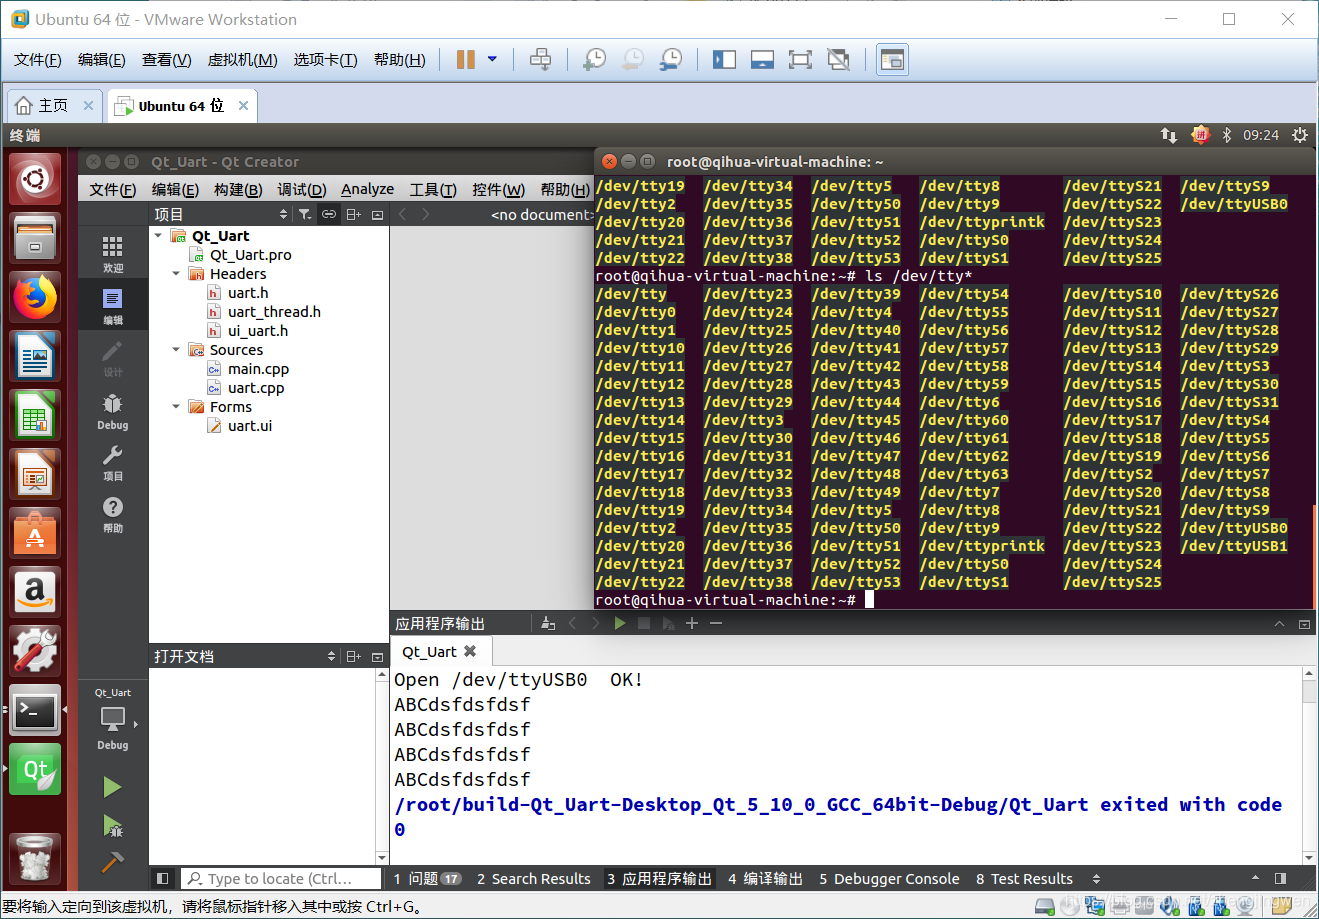This screenshot has width=1319, height=919.
Task: Switch to 编辑 mode in Qt Creator sidebar
Action: coord(113,306)
